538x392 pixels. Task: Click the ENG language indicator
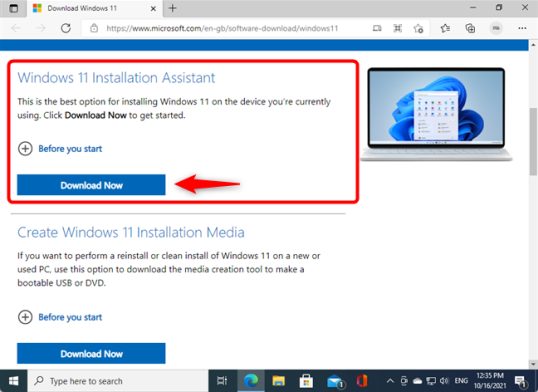point(461,381)
